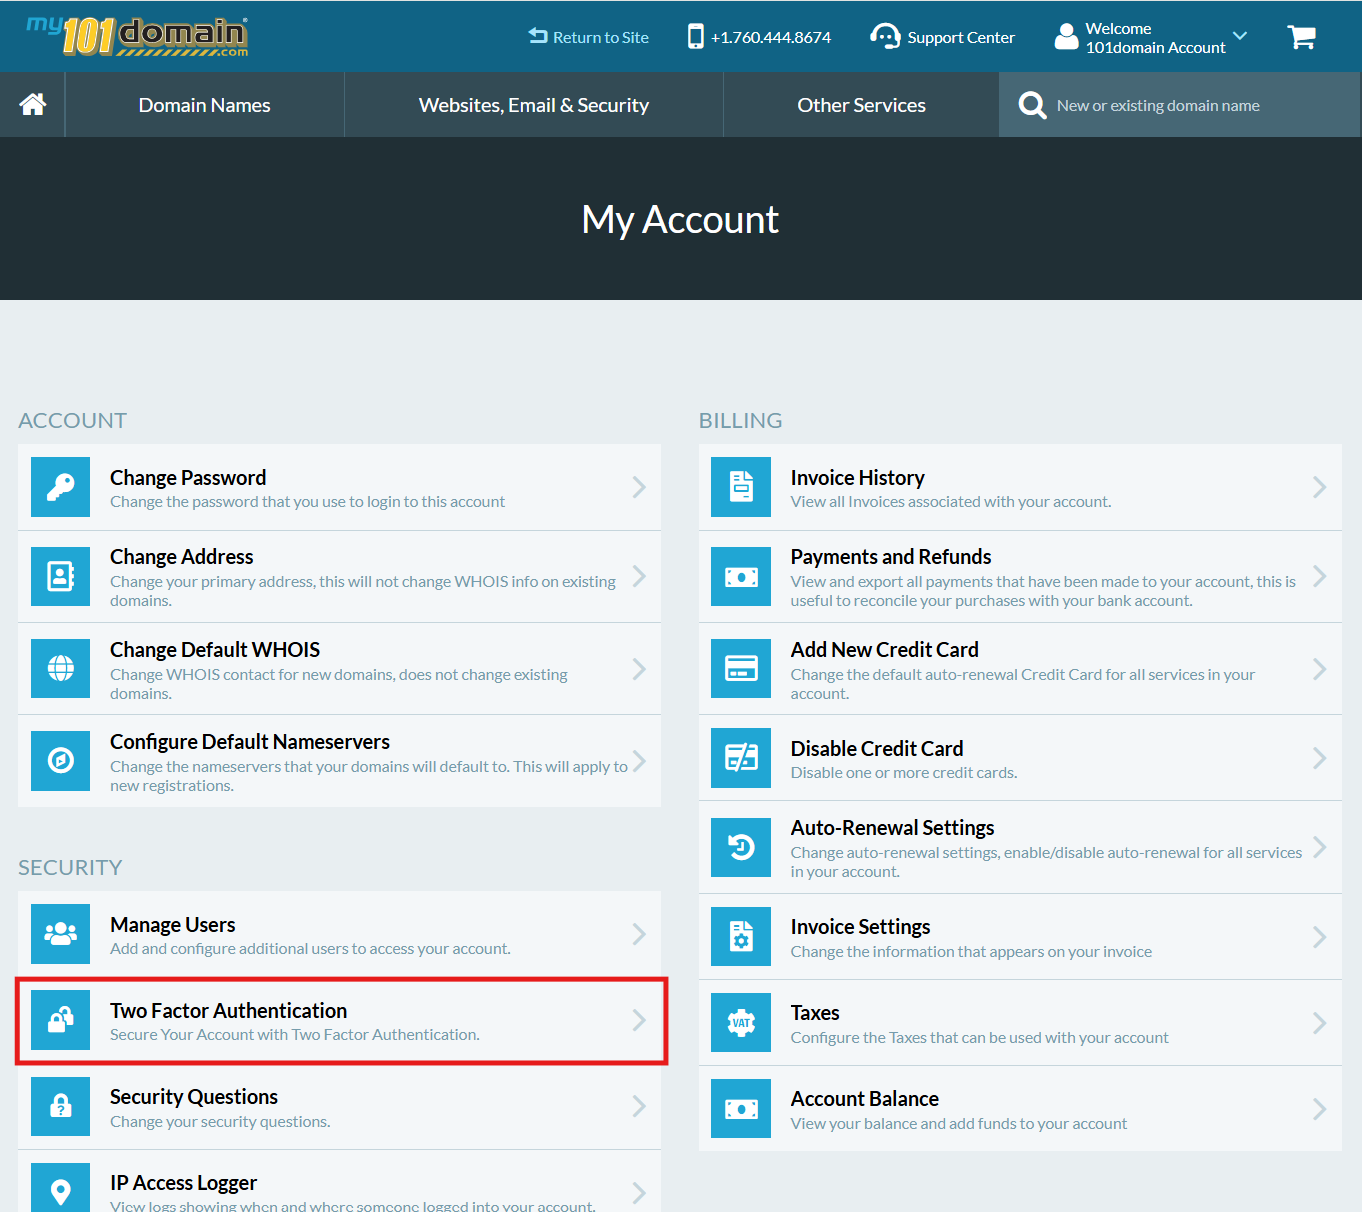Click chevron arrow on Change Address row

click(639, 577)
